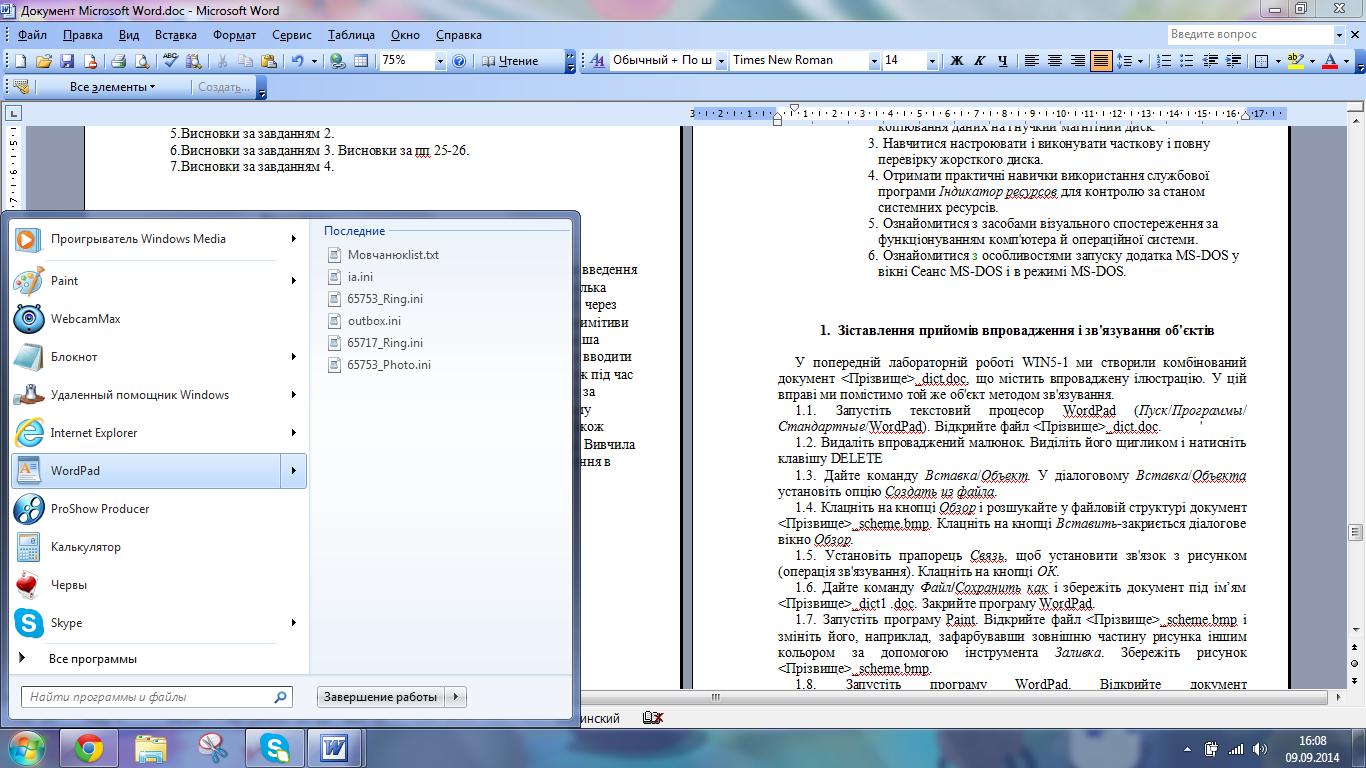Create a new blank document in Word
Viewport: 1366px width, 768px height.
click(x=23, y=61)
